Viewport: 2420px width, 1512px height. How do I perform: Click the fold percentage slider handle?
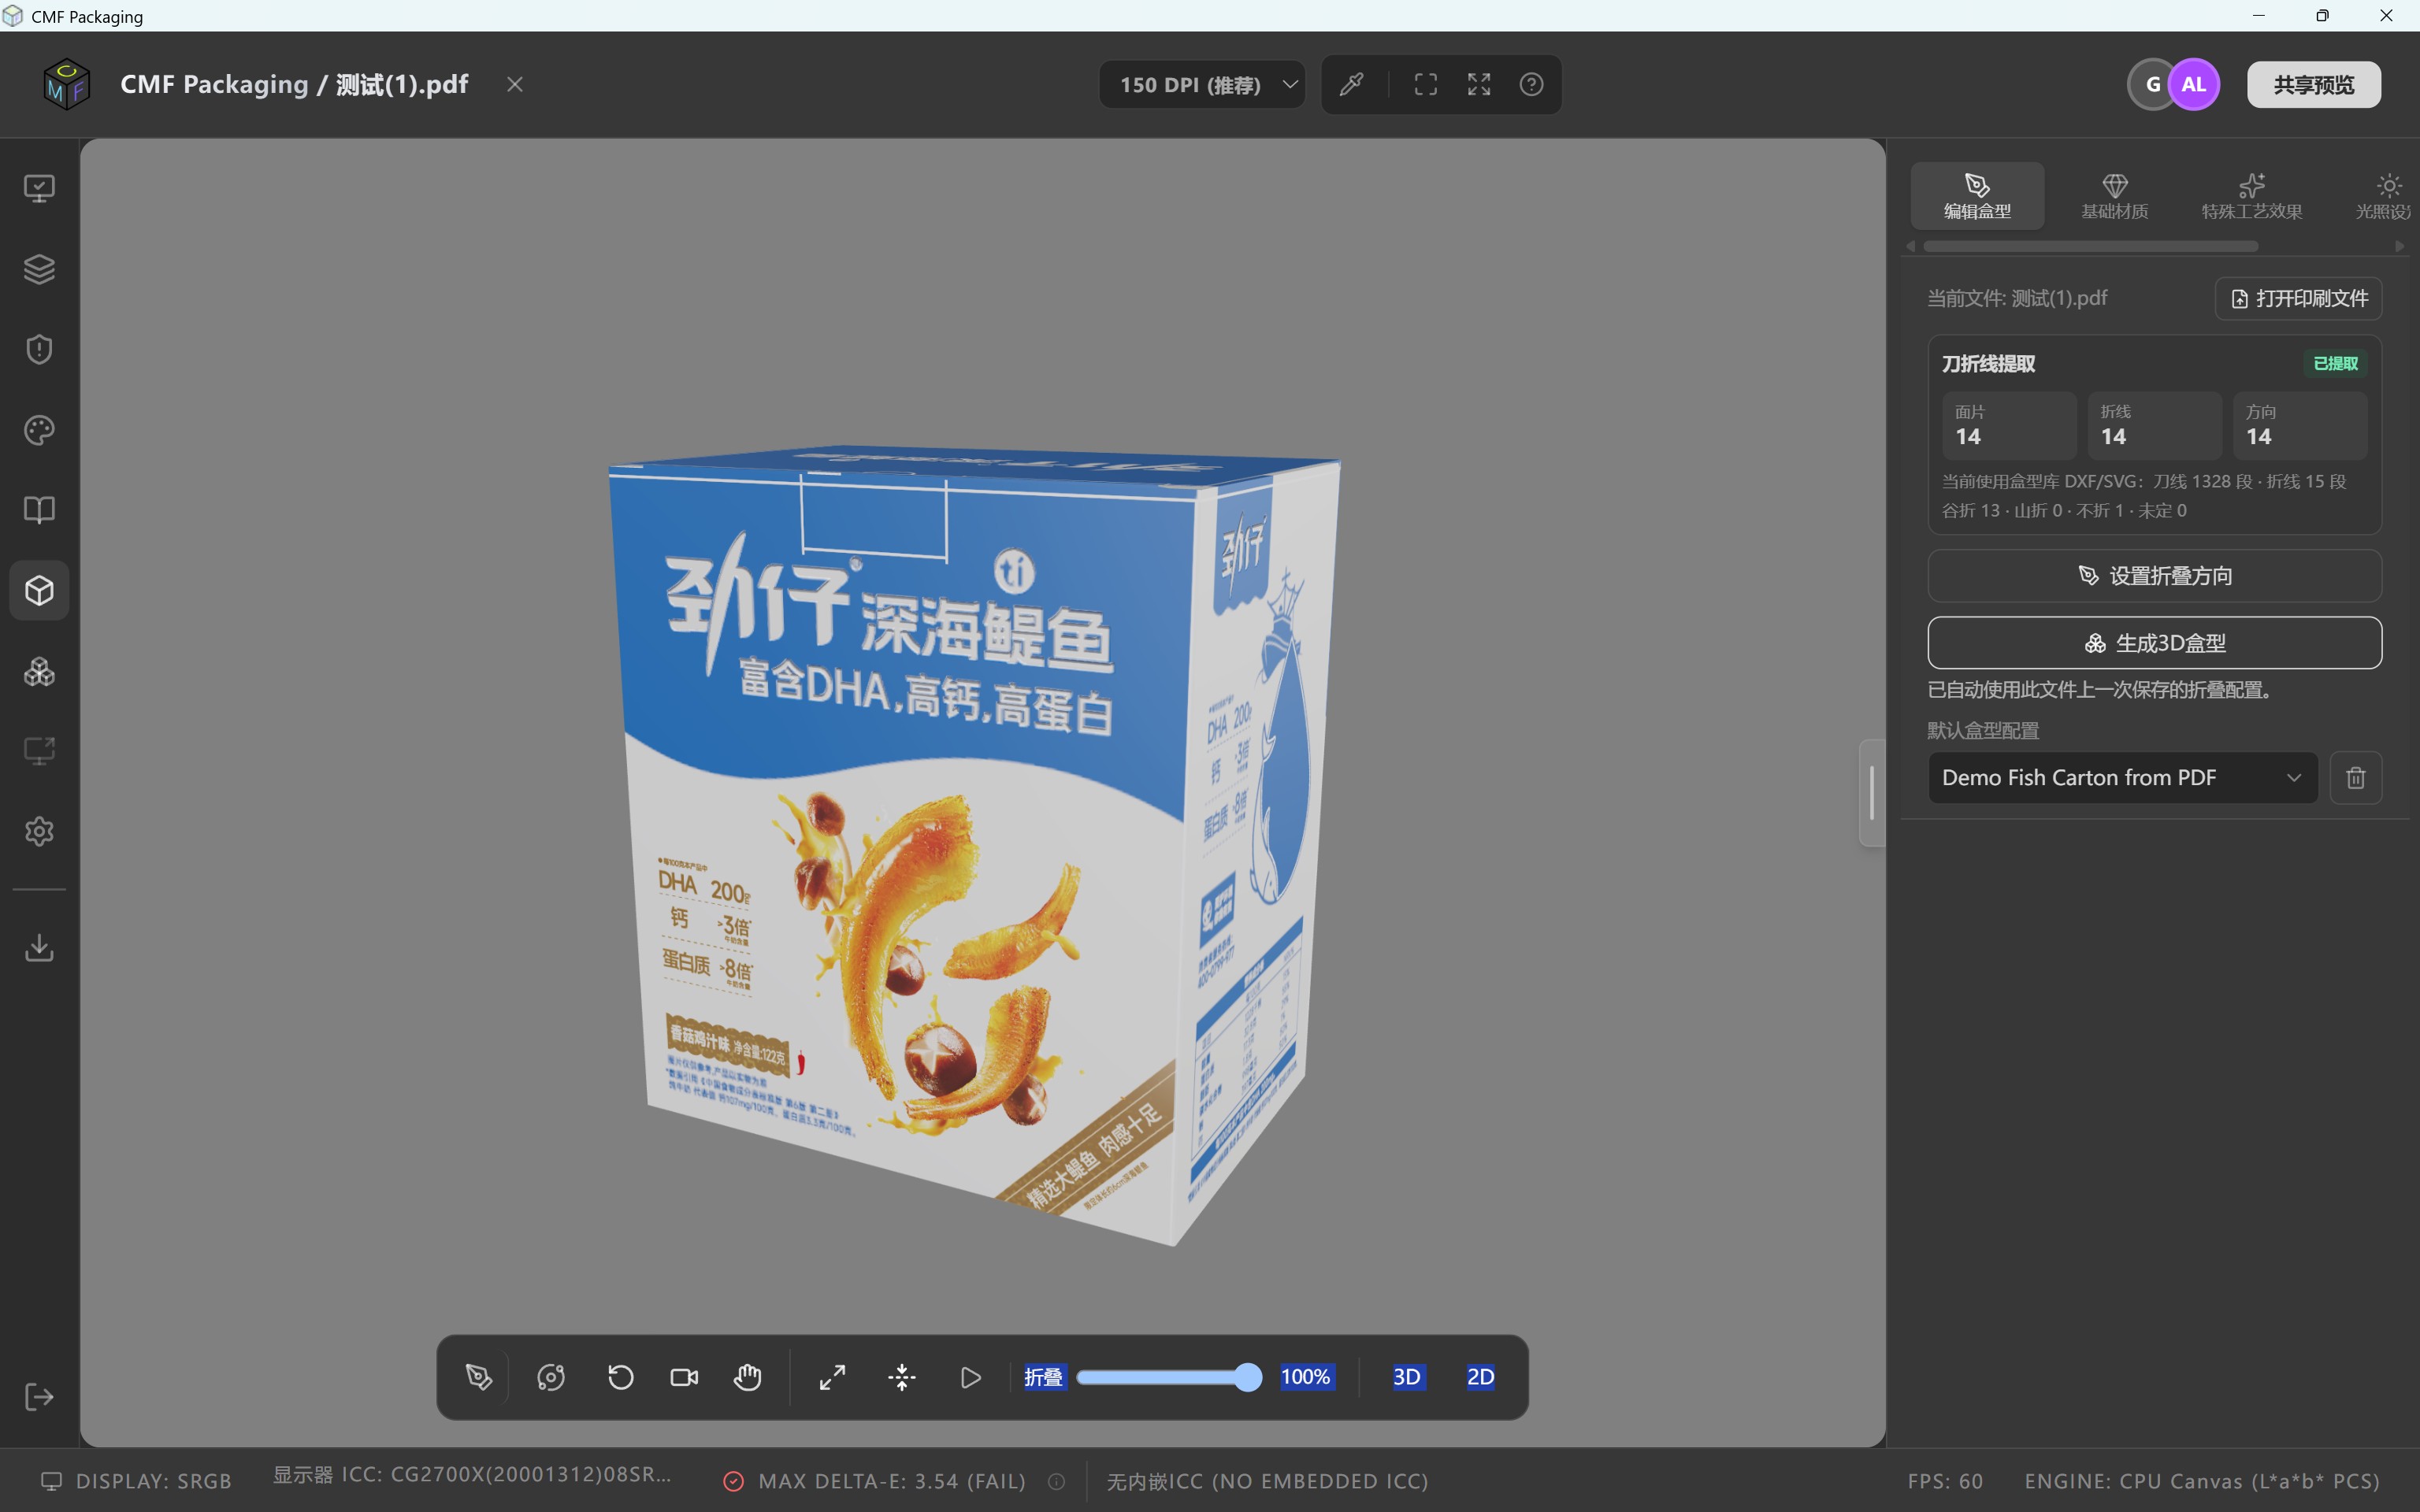pyautogui.click(x=1247, y=1377)
